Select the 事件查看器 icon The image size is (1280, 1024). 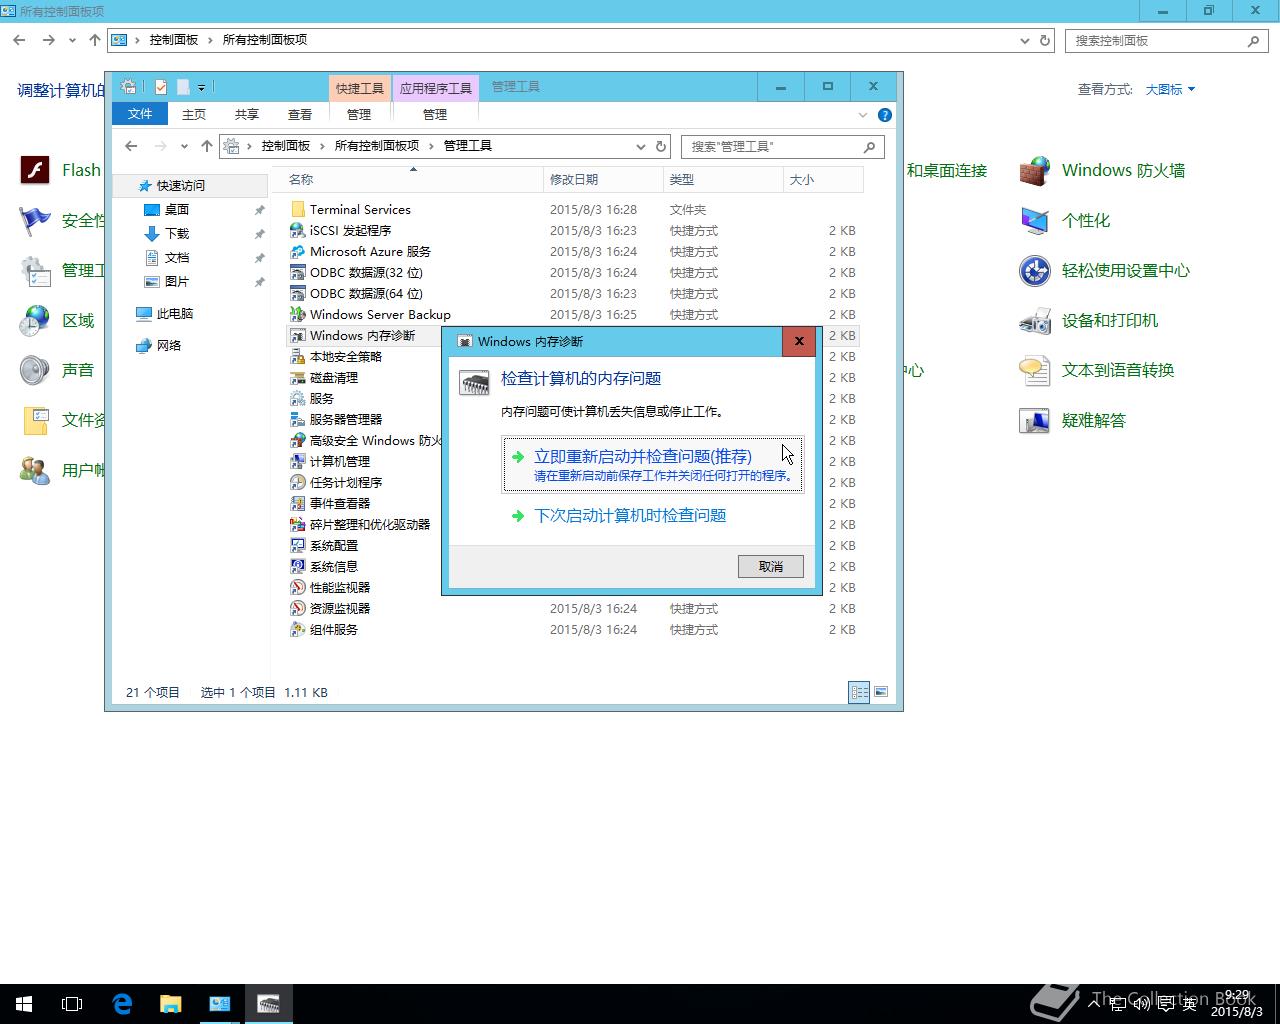coord(297,503)
